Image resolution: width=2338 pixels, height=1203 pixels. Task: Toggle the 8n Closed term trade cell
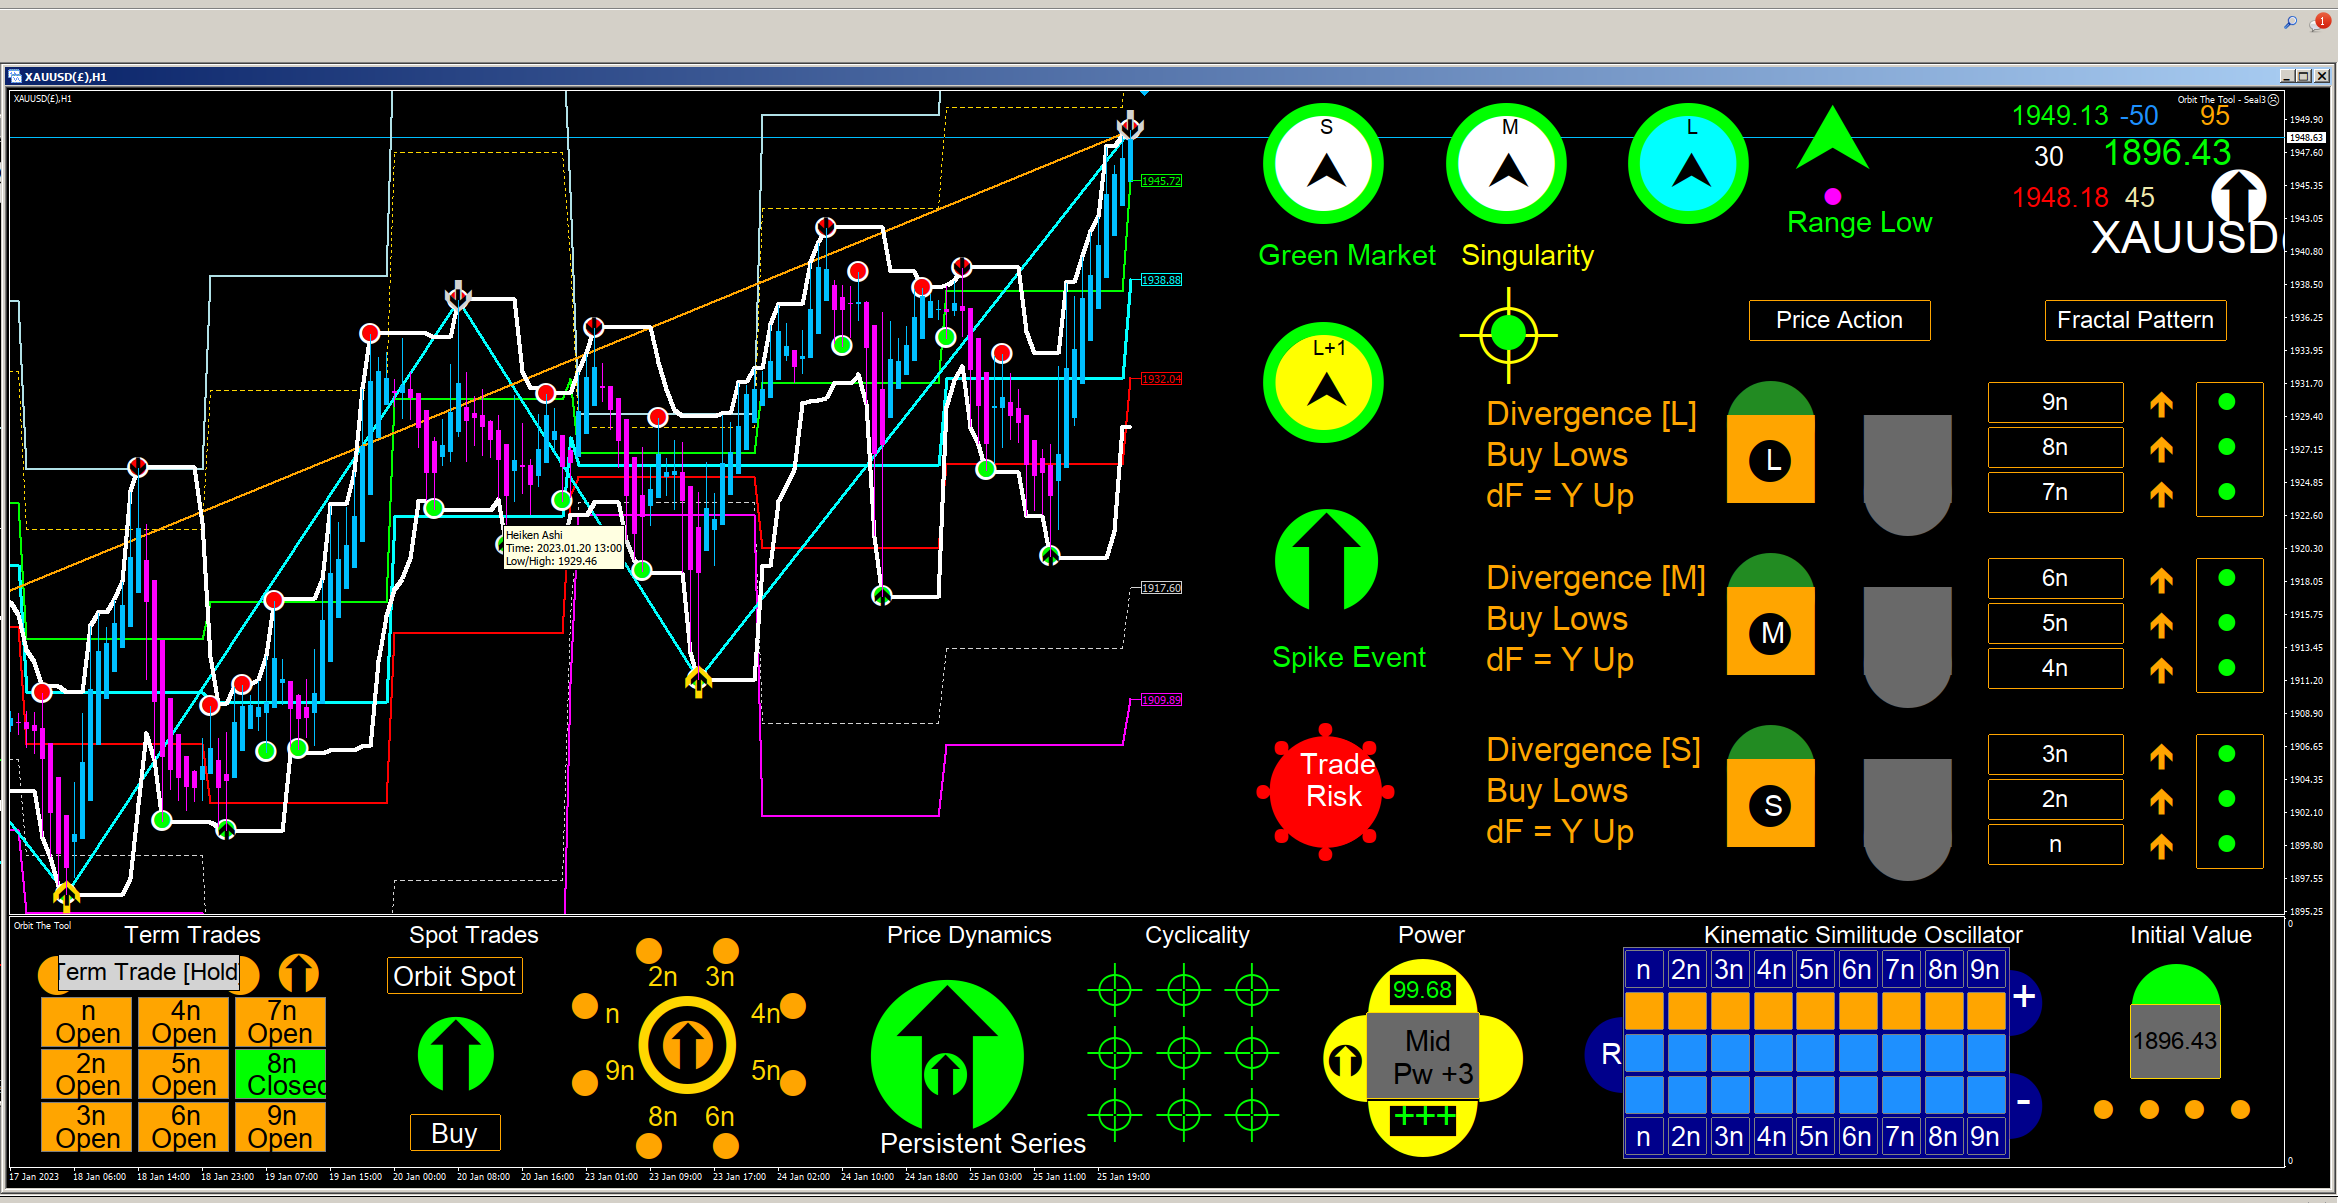coord(281,1074)
